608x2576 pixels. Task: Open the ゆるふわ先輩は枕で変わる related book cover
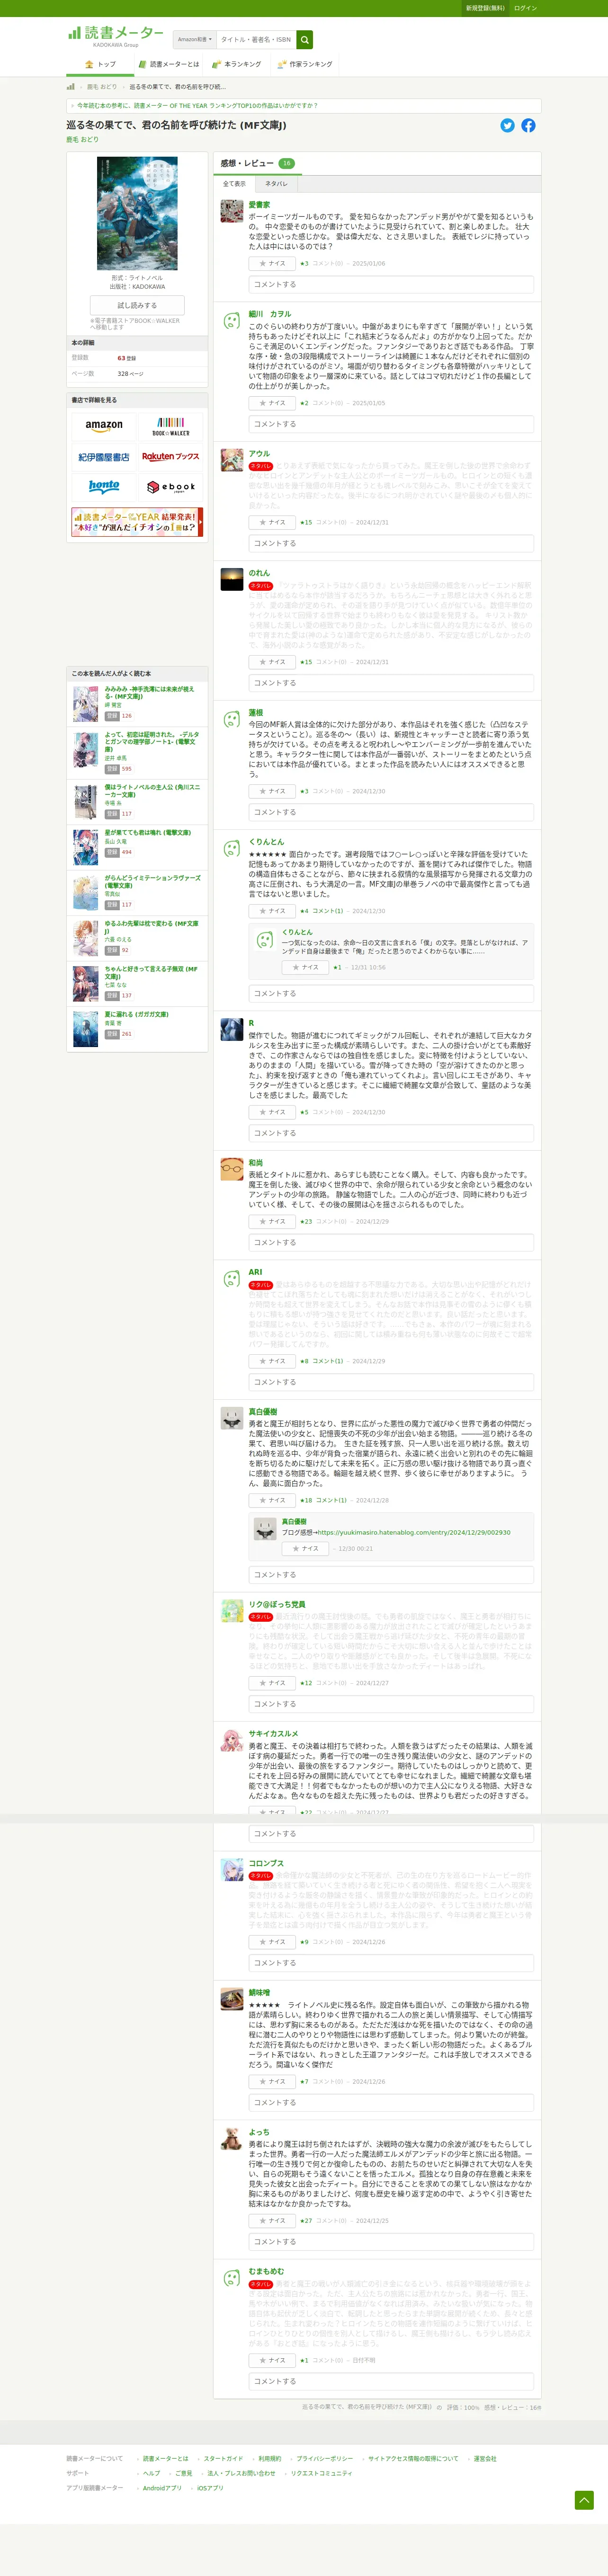point(86,939)
